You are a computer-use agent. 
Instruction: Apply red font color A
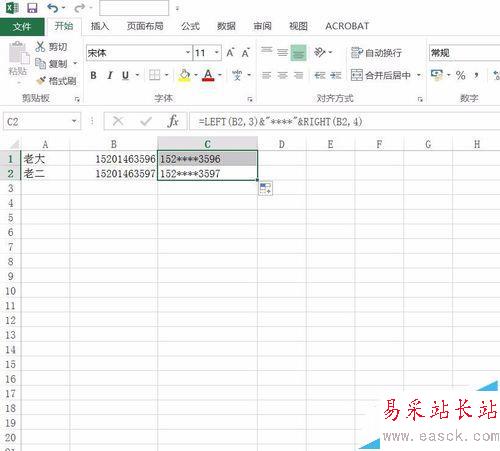point(208,75)
